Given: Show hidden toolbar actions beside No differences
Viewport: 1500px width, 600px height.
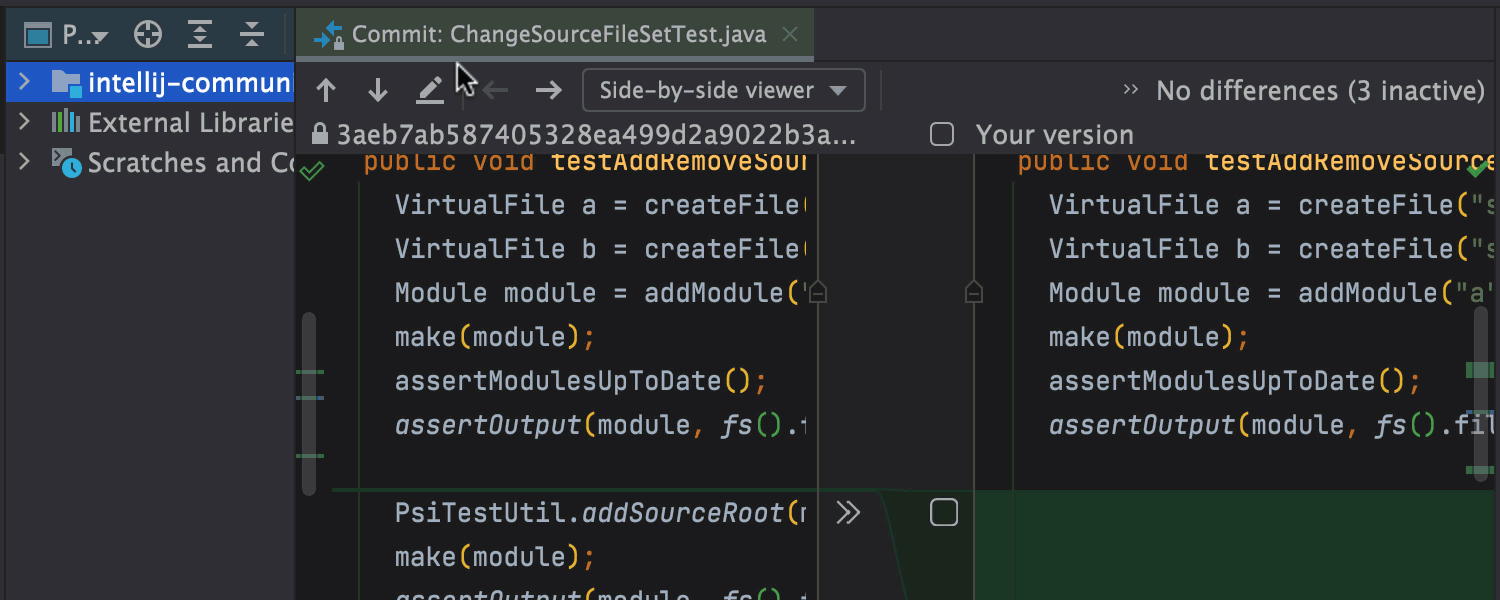Looking at the screenshot, I should (1131, 91).
